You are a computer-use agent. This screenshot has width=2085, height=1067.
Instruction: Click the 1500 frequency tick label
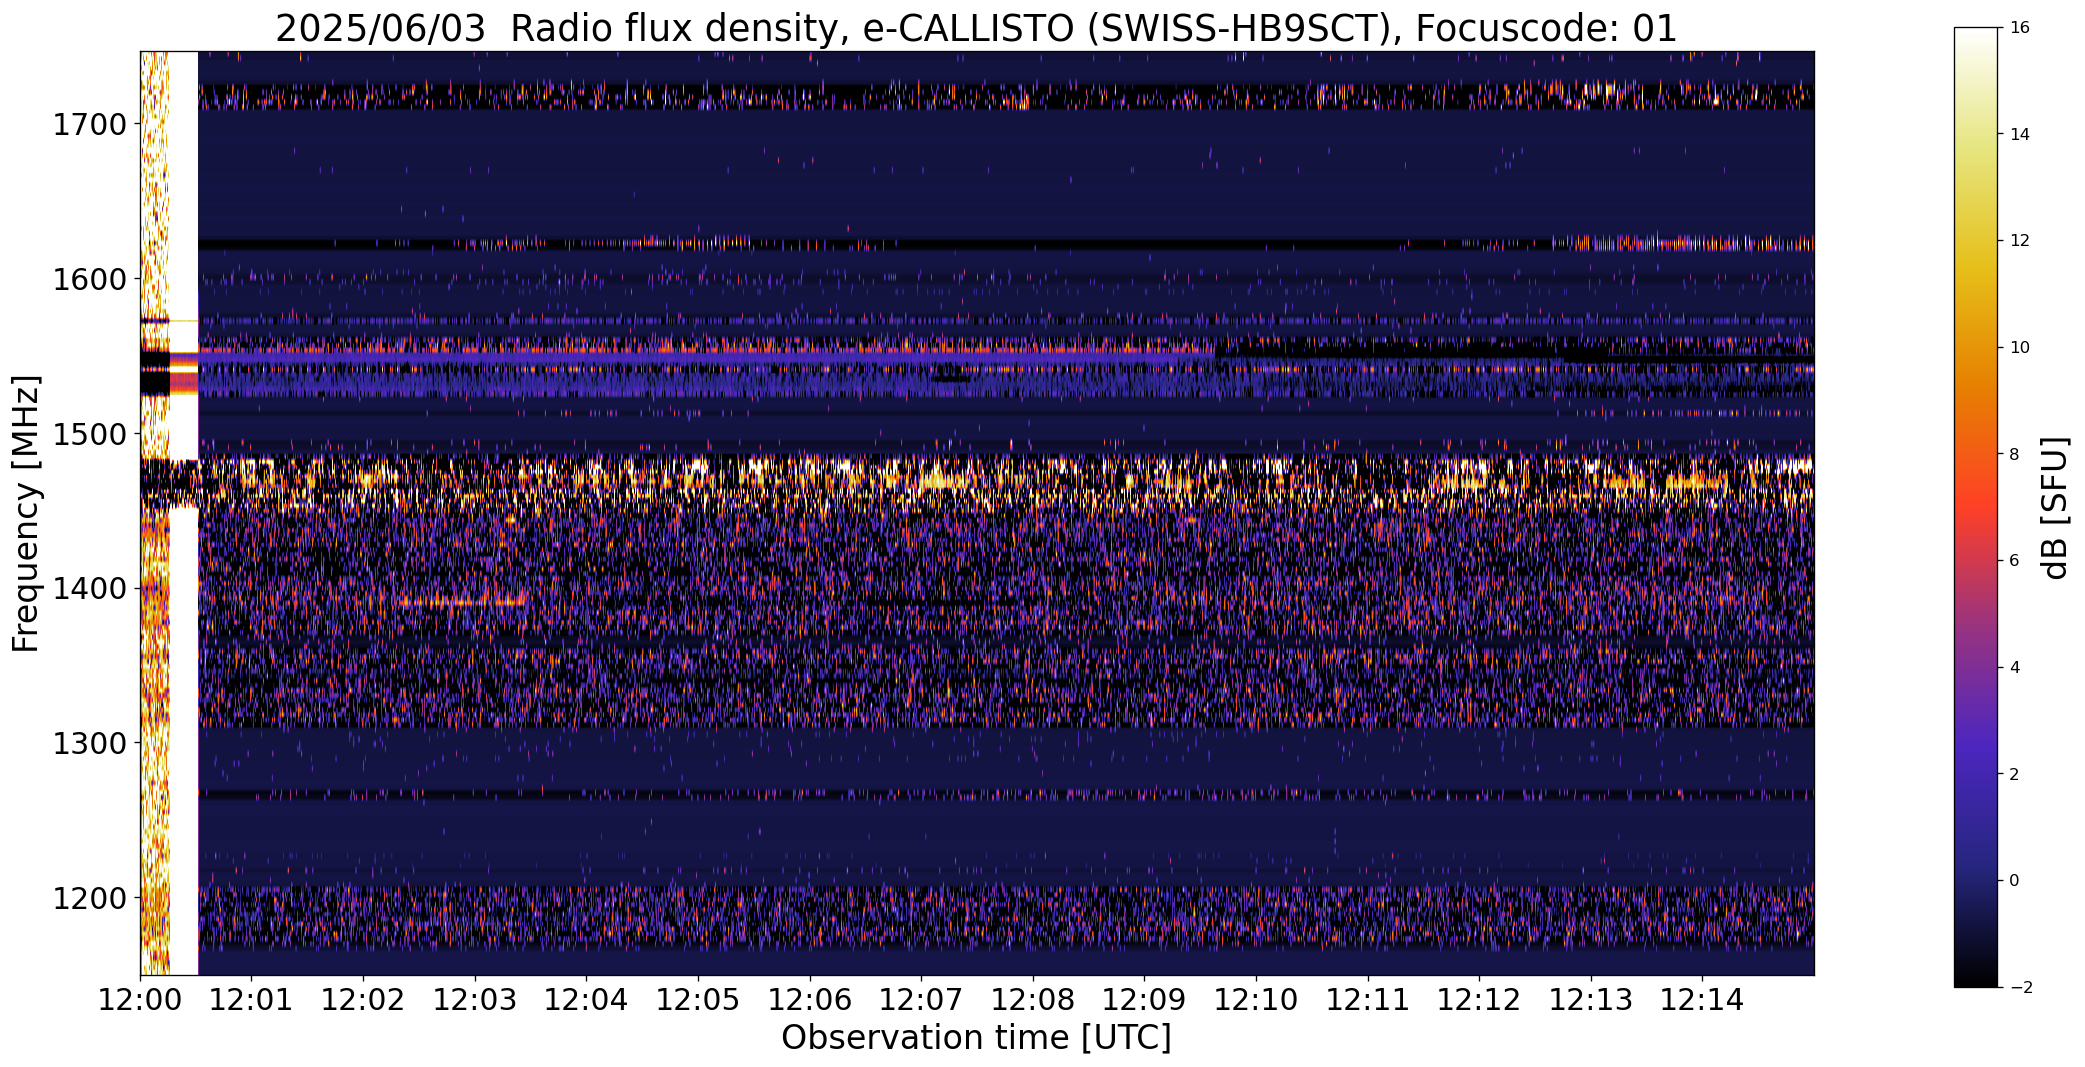[89, 434]
